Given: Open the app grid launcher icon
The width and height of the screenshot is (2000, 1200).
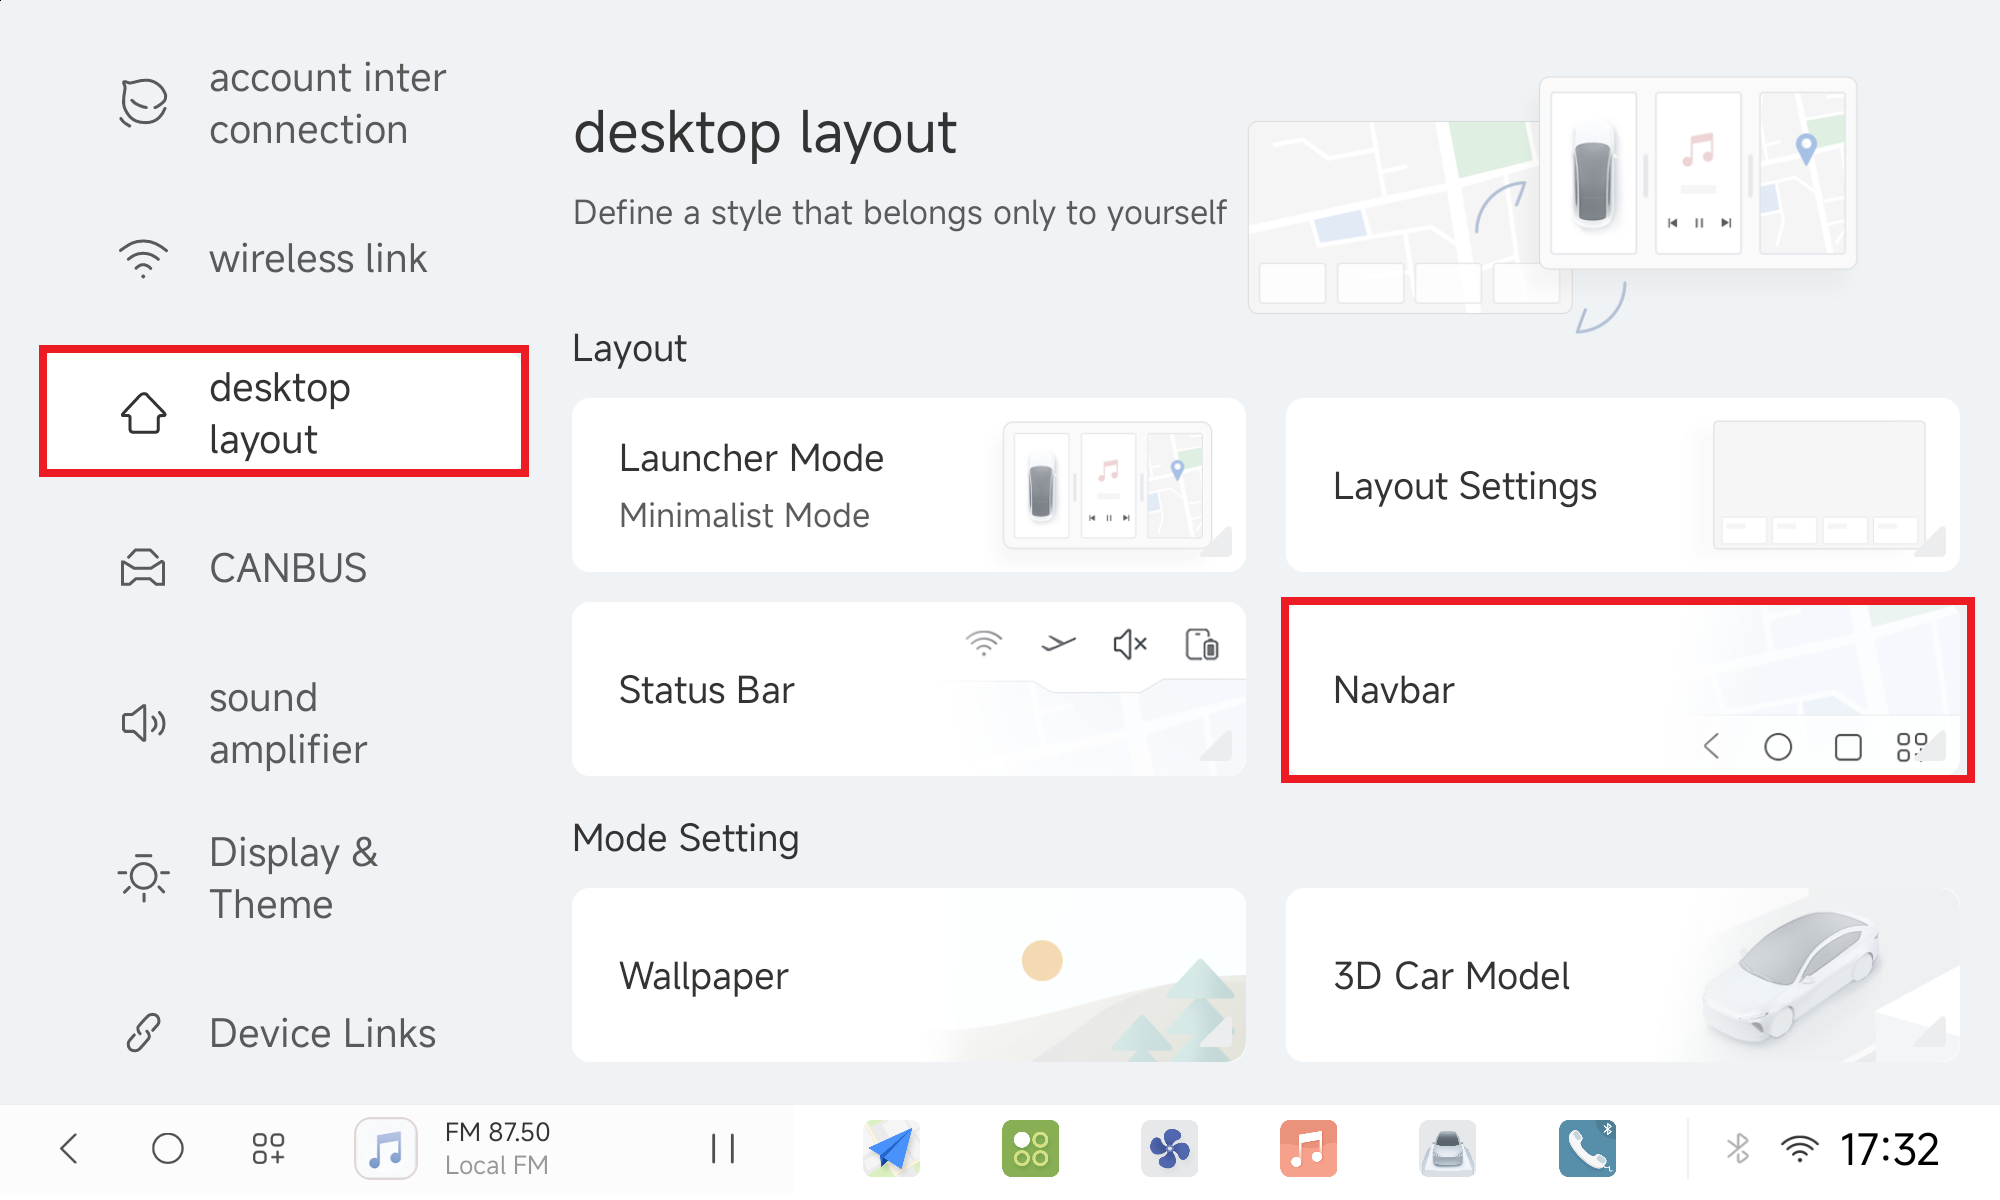Looking at the screenshot, I should click(268, 1148).
